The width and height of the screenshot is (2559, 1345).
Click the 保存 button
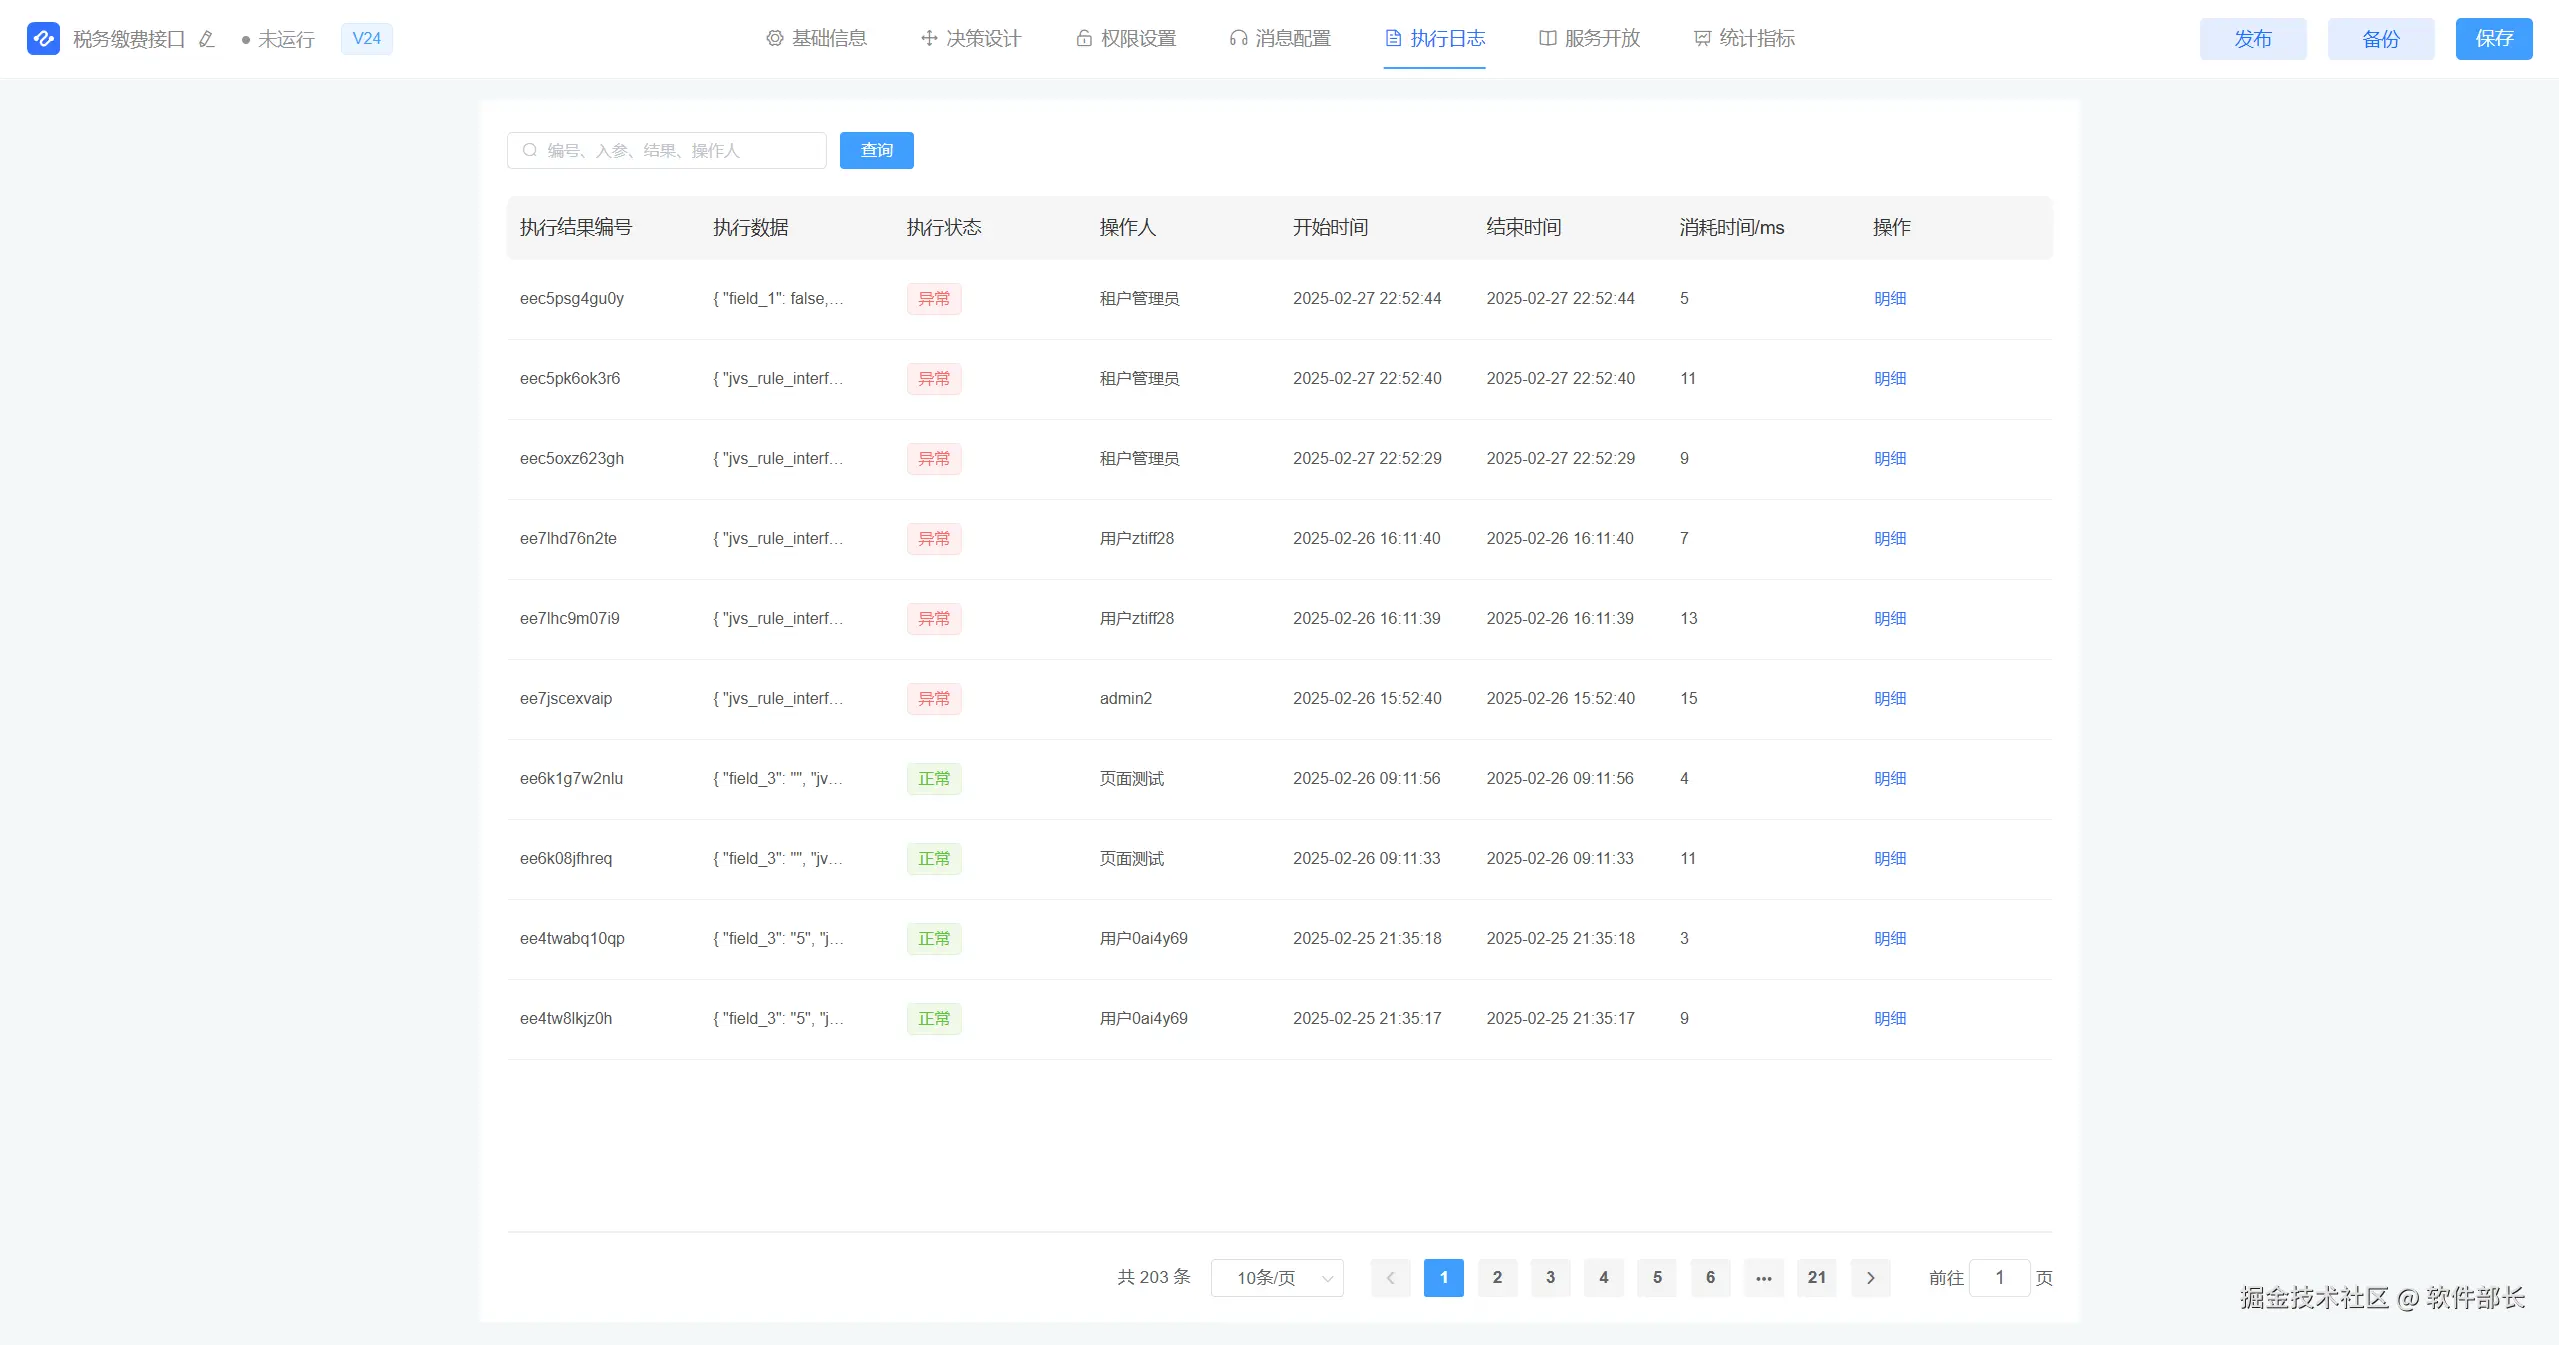(2493, 39)
